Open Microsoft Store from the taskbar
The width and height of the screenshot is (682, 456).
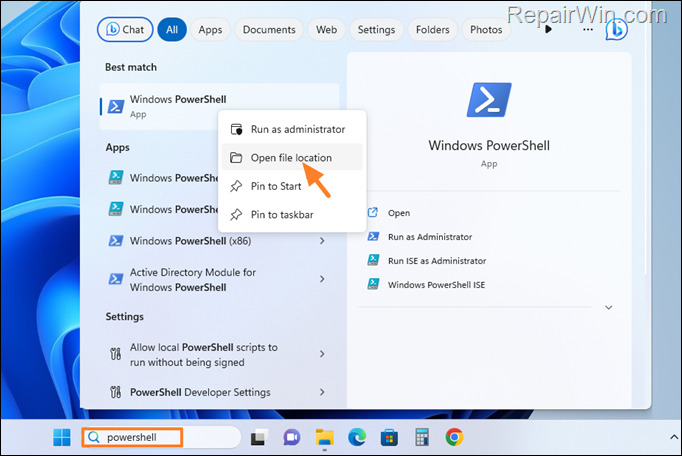[389, 437]
